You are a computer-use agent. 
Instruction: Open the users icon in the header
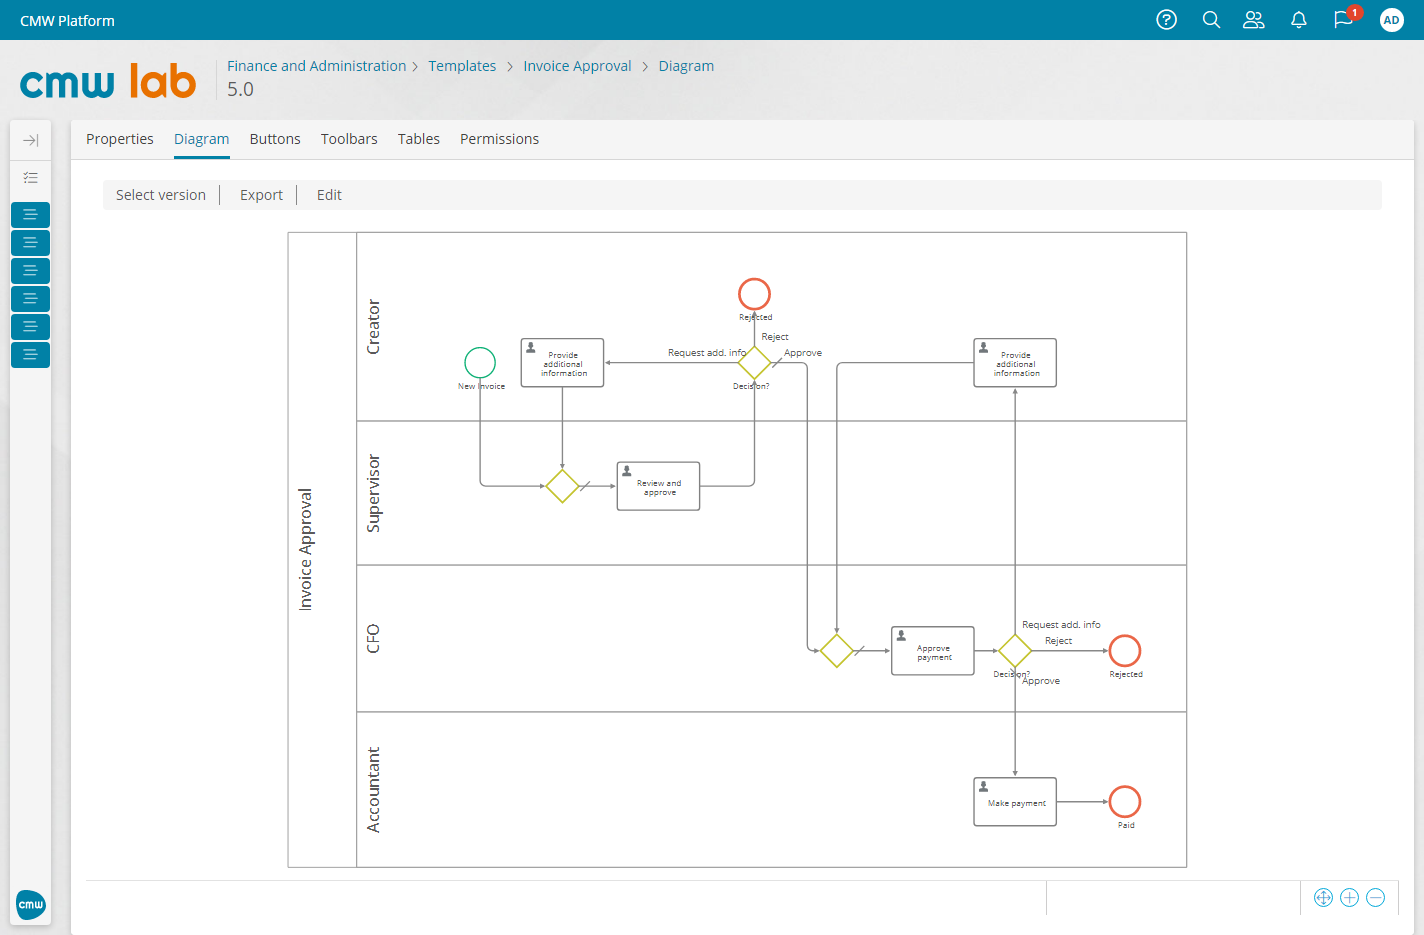[x=1253, y=20]
